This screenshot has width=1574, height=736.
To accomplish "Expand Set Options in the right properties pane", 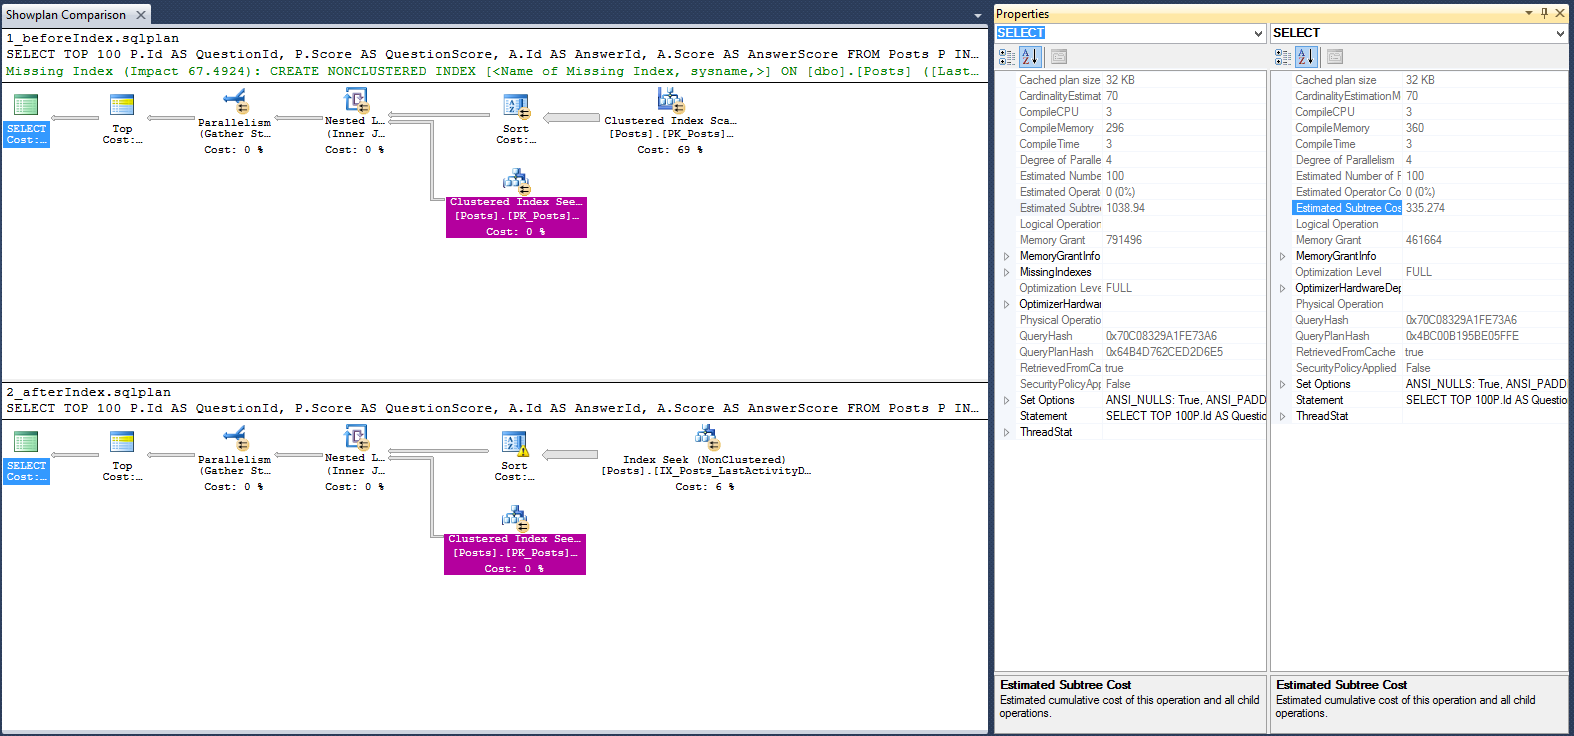I will 1283,384.
